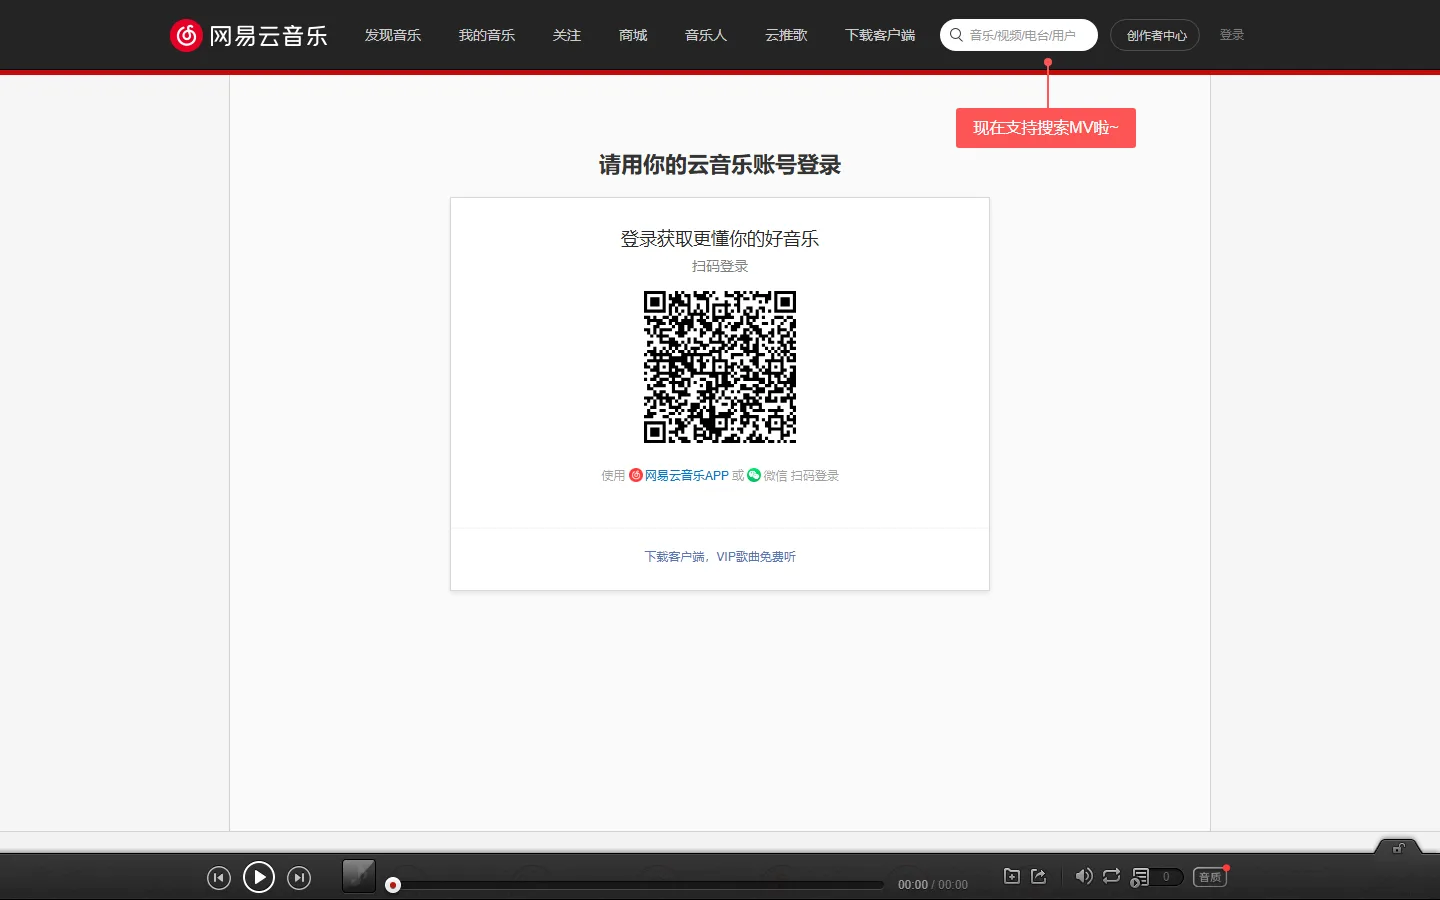The image size is (1440, 900).
Task: Open the 云推歌 menu item
Action: (x=786, y=35)
